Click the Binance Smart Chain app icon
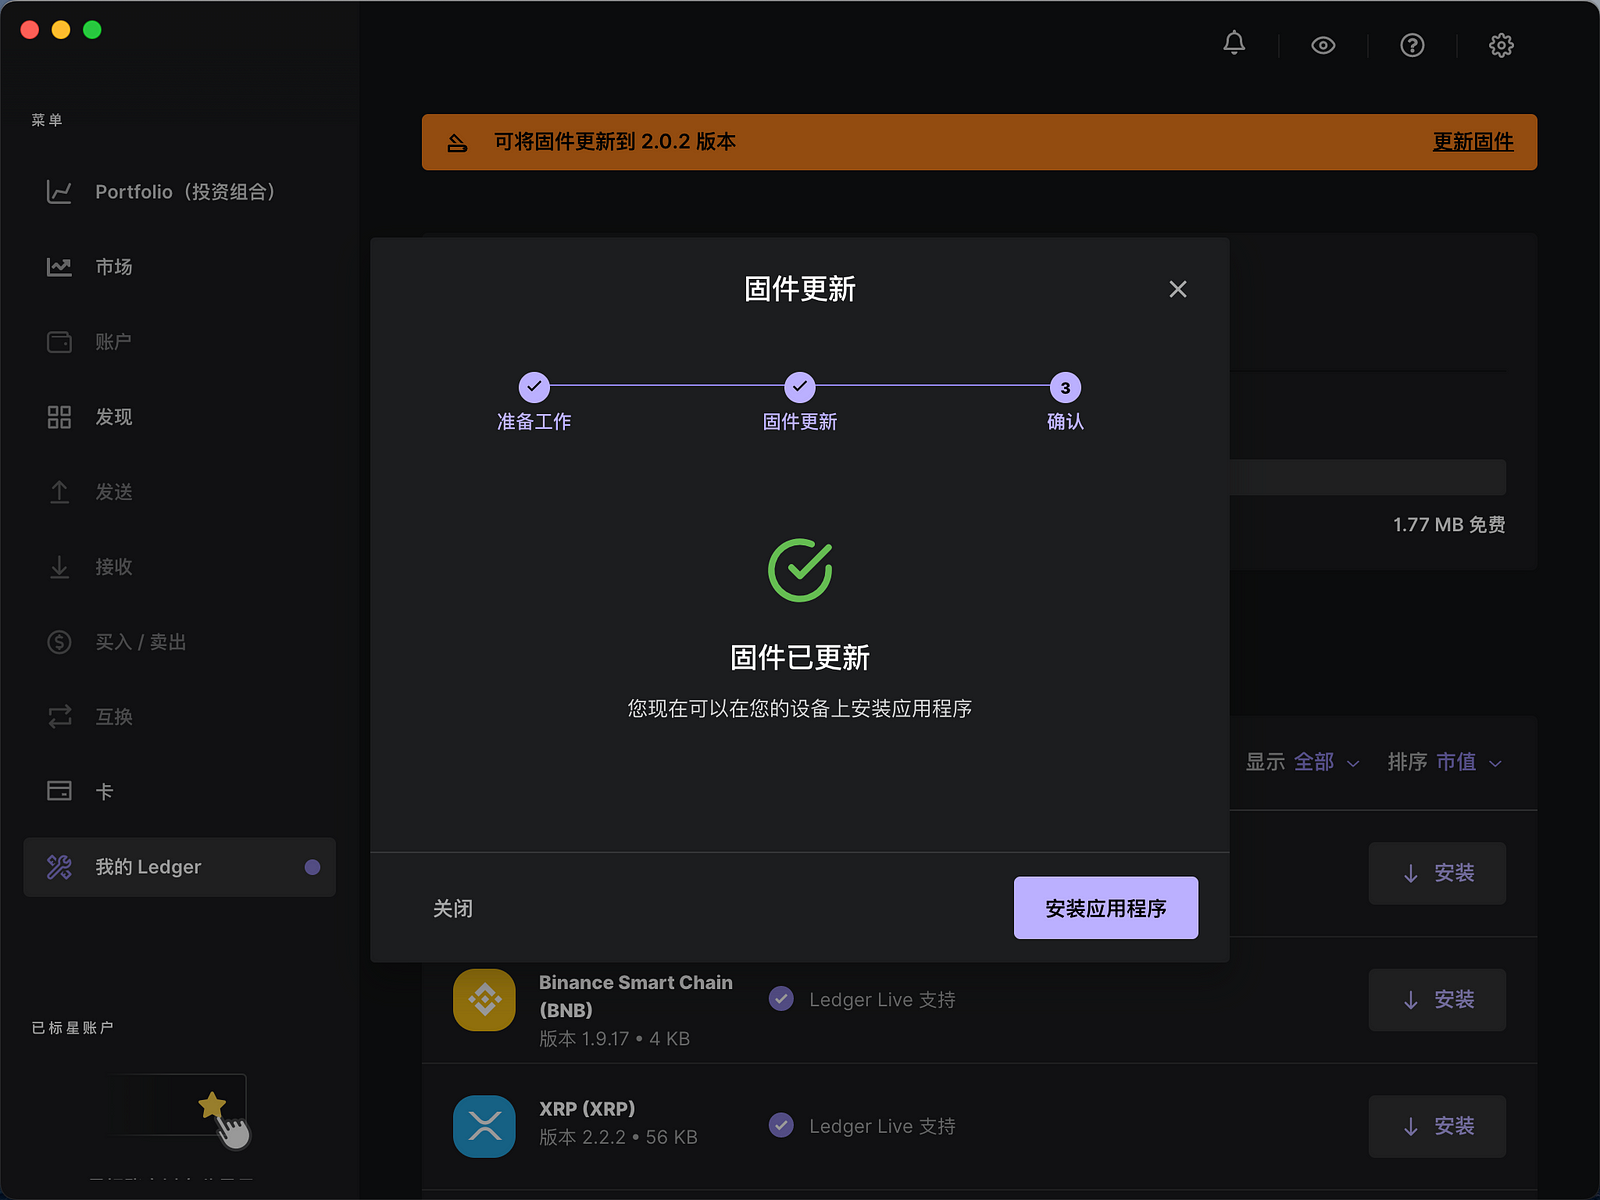The image size is (1600, 1200). pos(484,1000)
